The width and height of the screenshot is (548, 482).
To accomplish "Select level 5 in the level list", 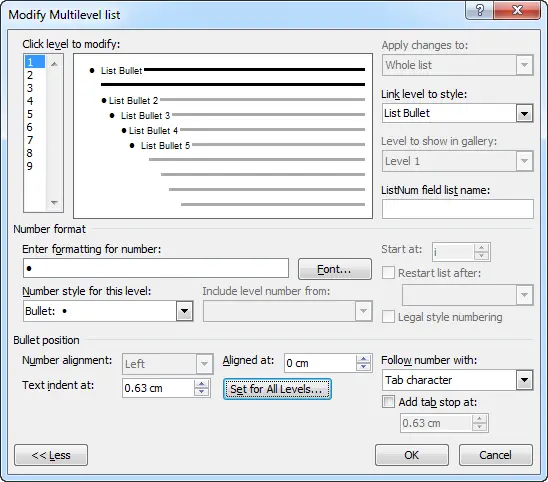I will 35,114.
